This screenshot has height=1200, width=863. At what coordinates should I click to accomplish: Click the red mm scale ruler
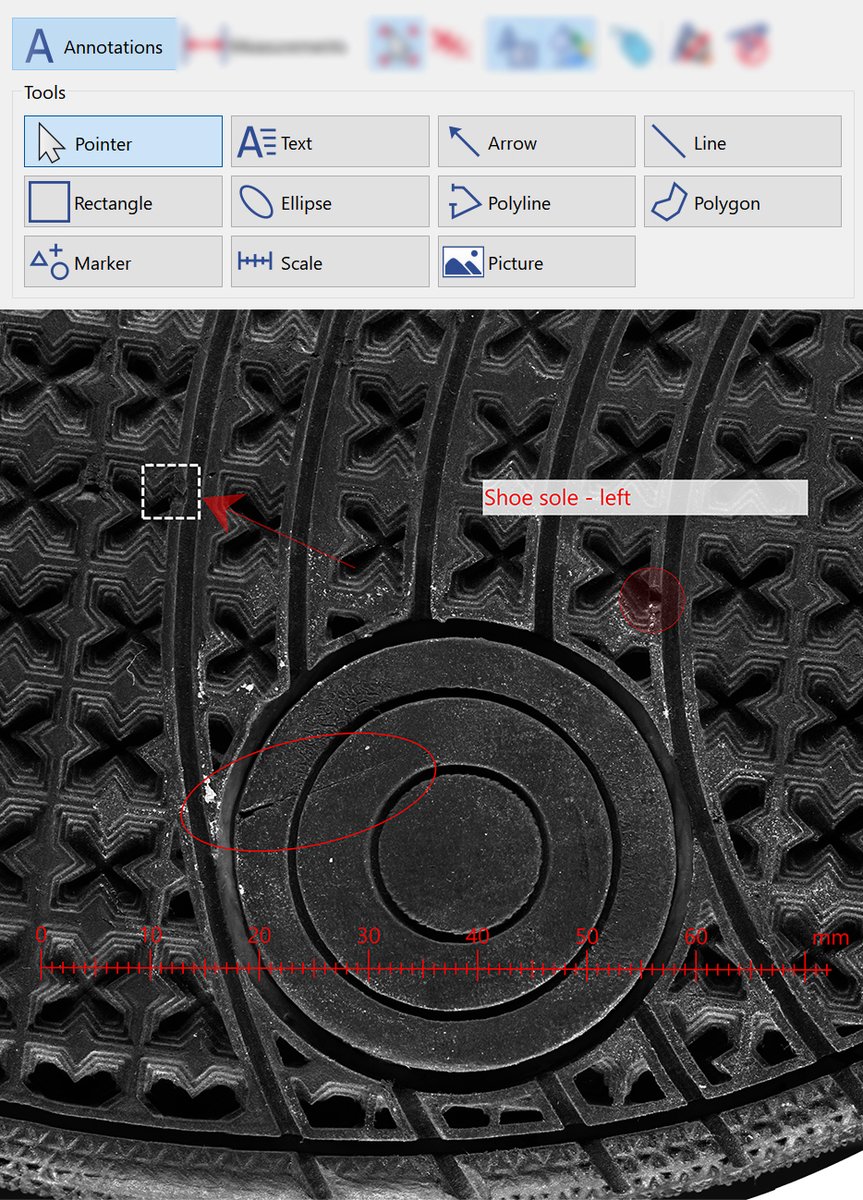point(435,968)
